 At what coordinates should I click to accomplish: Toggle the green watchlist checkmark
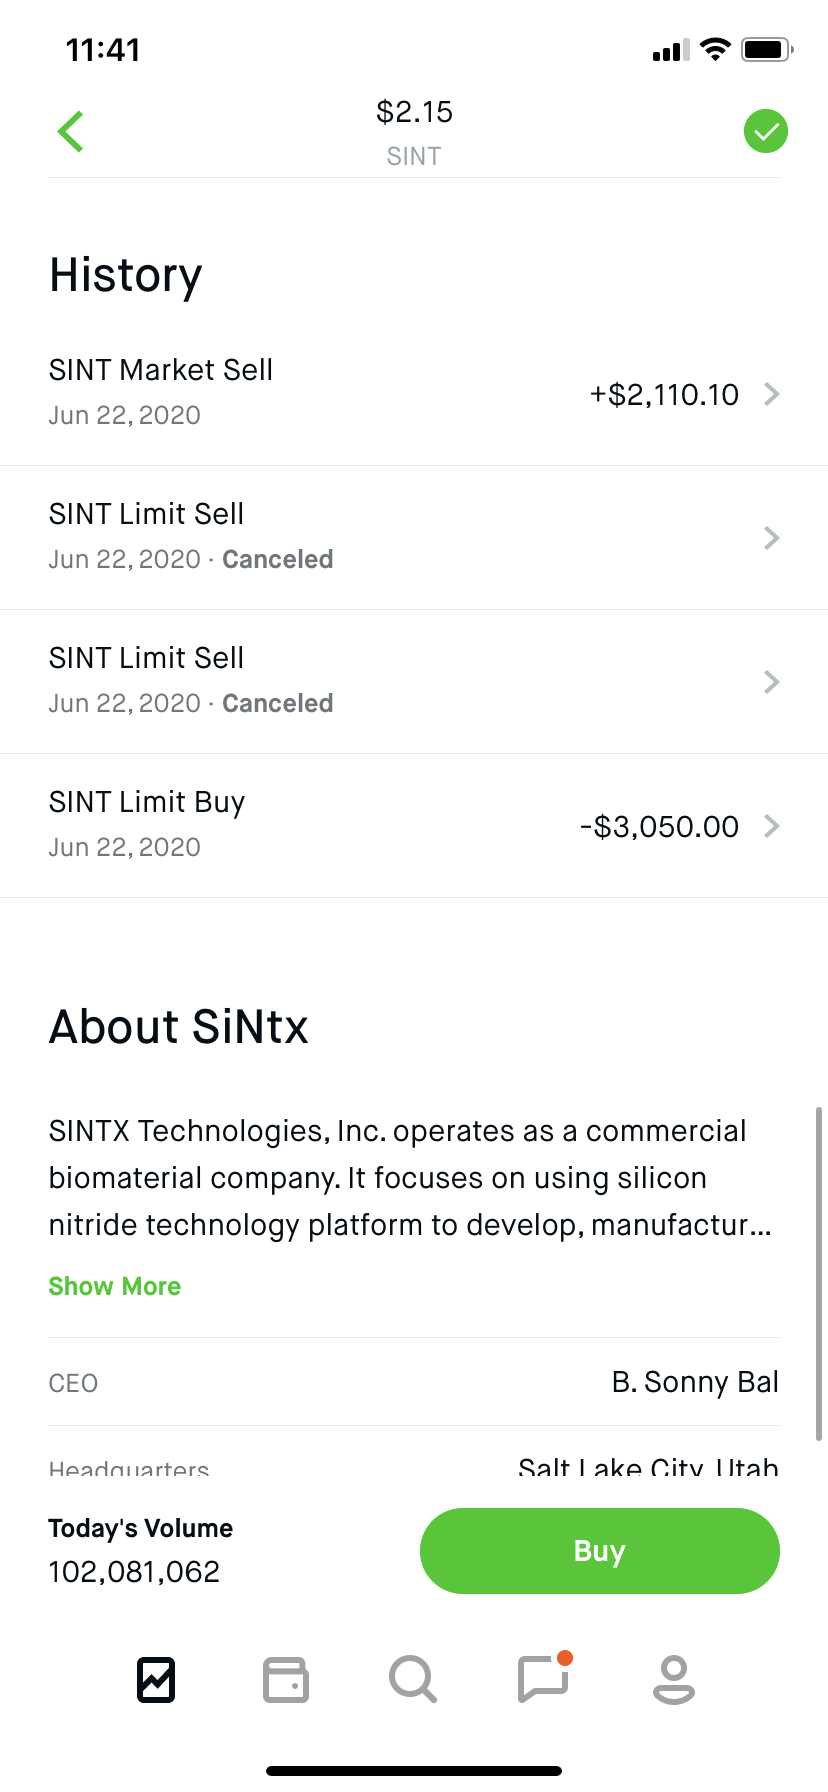(x=766, y=131)
